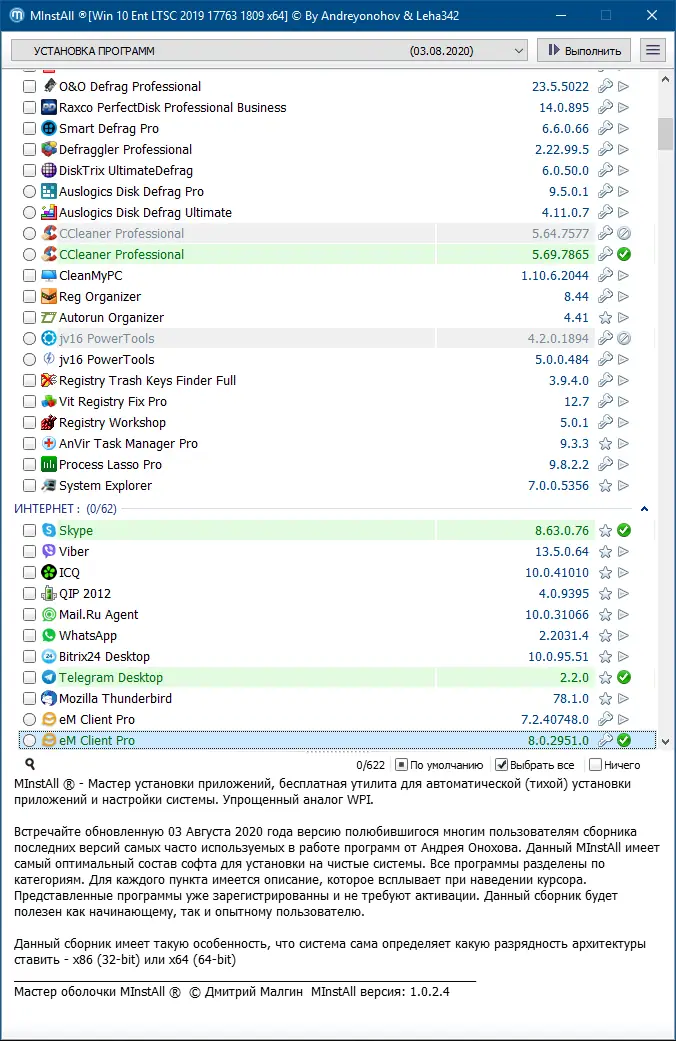Select the highlighted eM Client Pro 8.0.2951.0 row
This screenshot has width=676, height=1041.
[337, 740]
